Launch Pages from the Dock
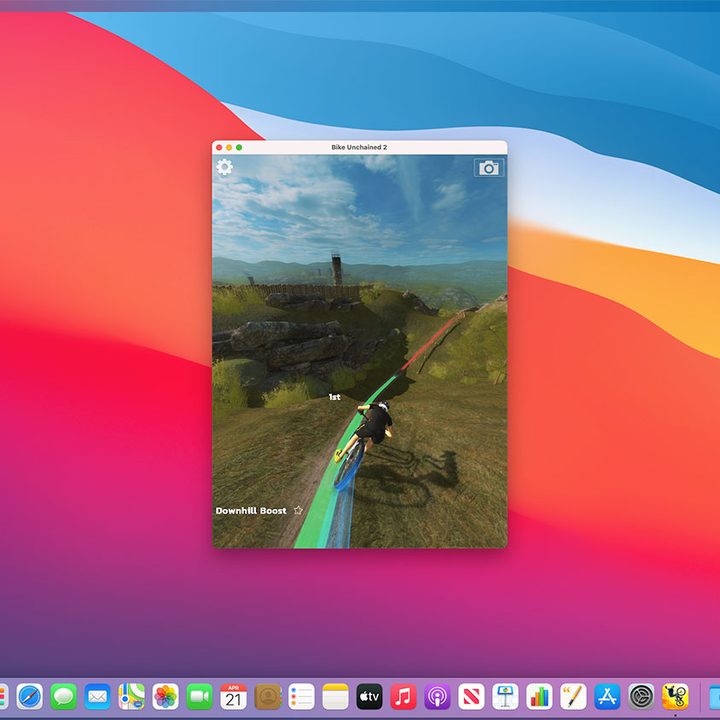Viewport: 720px width, 720px height. click(x=574, y=697)
